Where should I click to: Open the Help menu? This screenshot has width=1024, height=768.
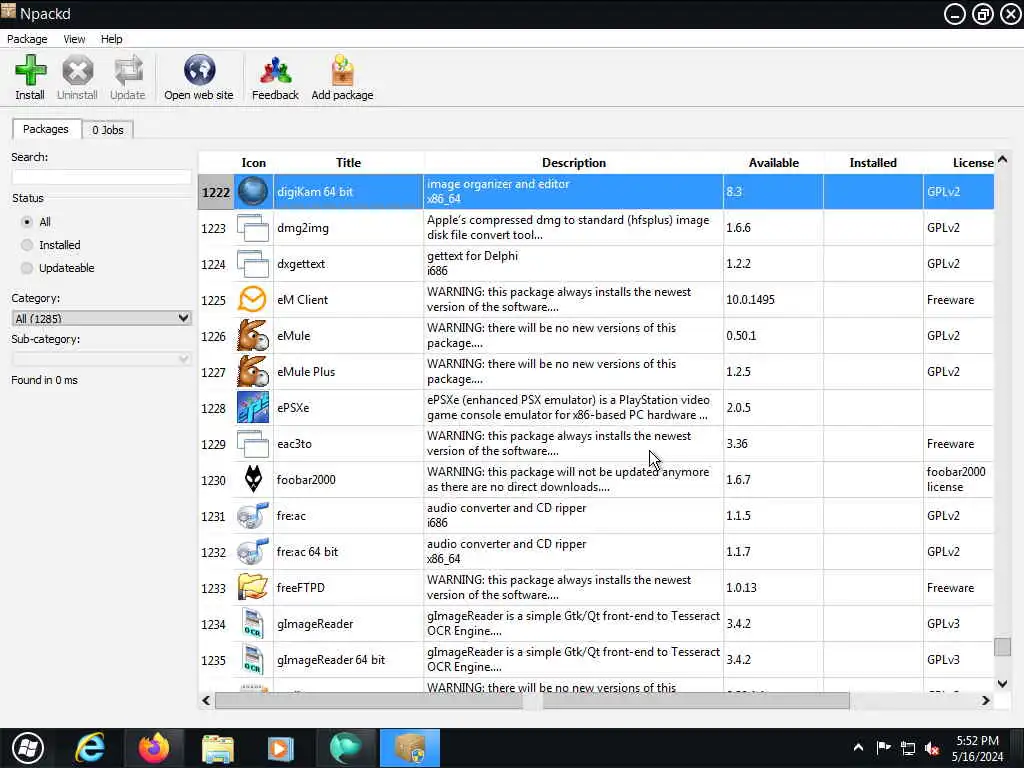(112, 39)
